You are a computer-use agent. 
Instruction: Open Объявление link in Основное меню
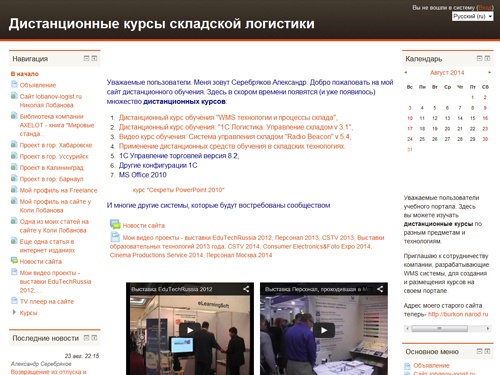431,366
